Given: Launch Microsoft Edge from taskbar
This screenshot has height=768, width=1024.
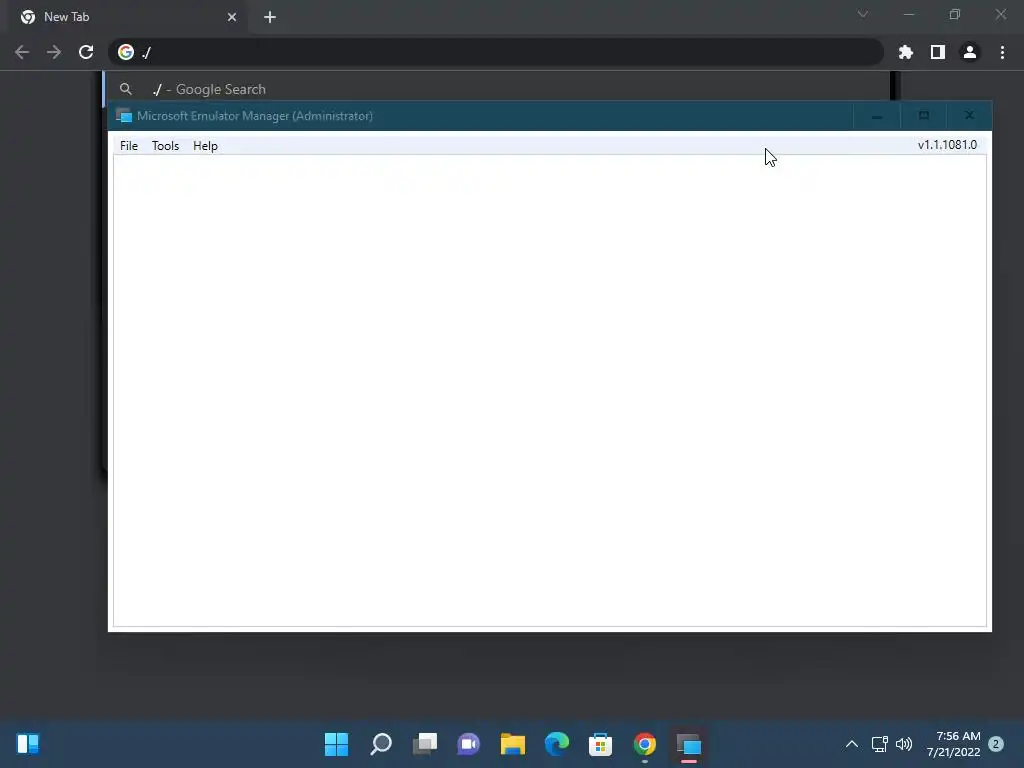Looking at the screenshot, I should point(556,744).
